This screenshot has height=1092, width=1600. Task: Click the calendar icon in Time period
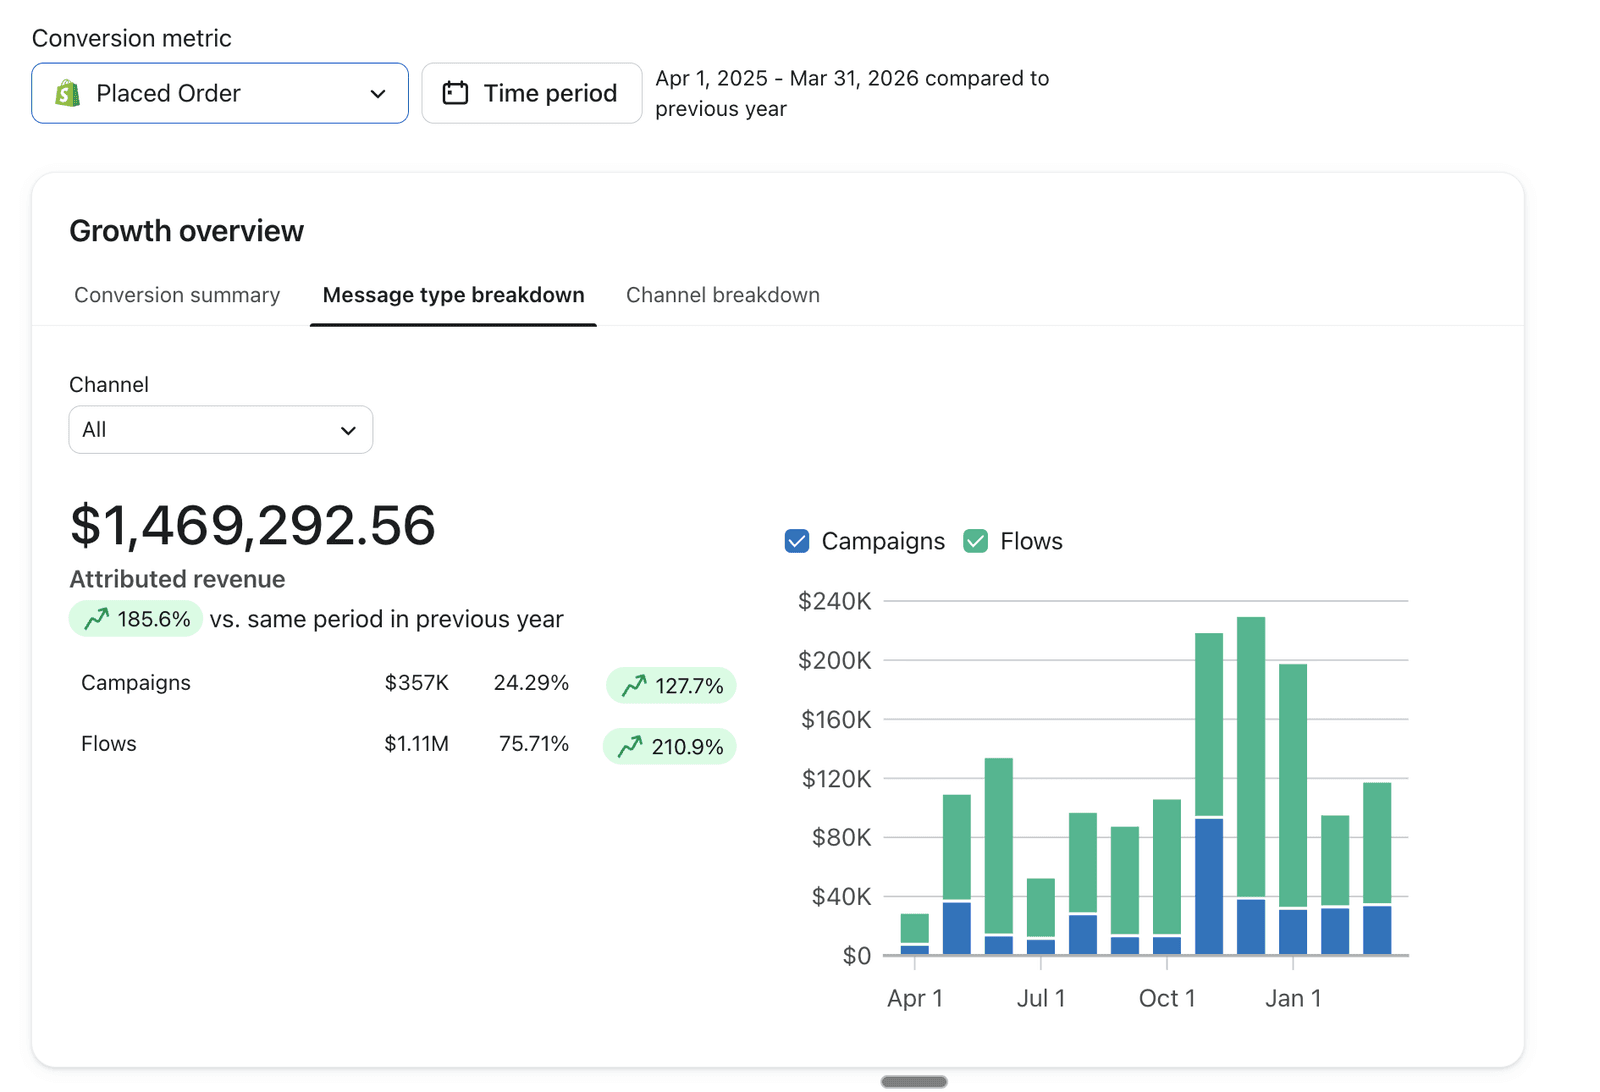pyautogui.click(x=455, y=93)
